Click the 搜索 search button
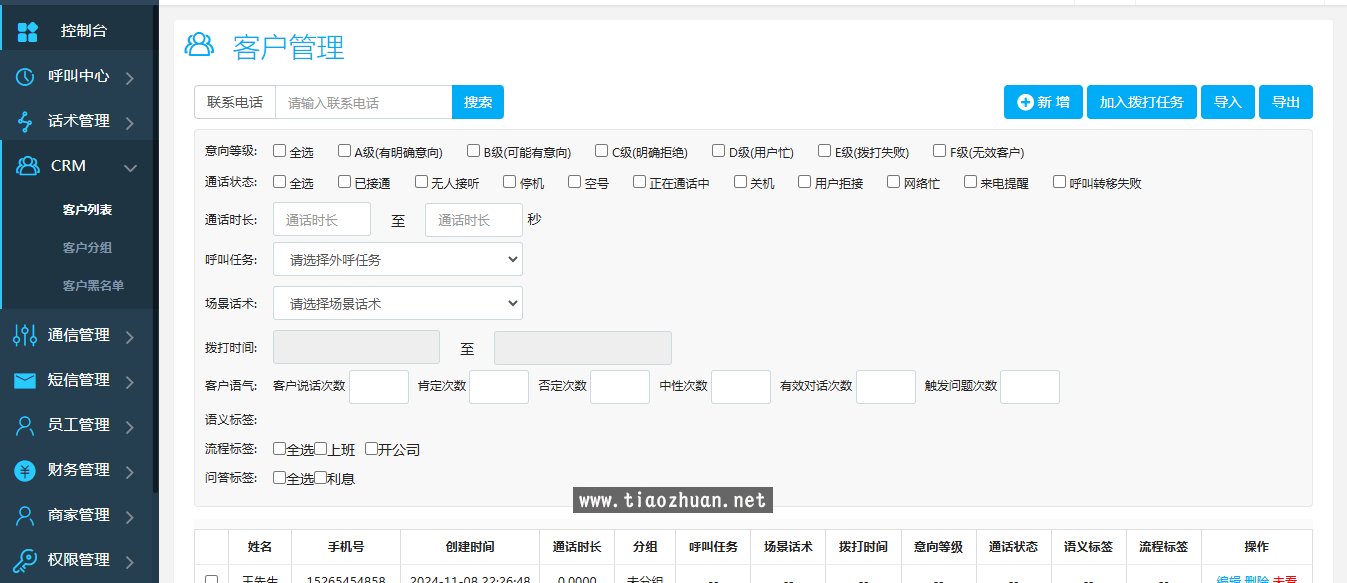Image resolution: width=1347 pixels, height=583 pixels. coord(478,102)
